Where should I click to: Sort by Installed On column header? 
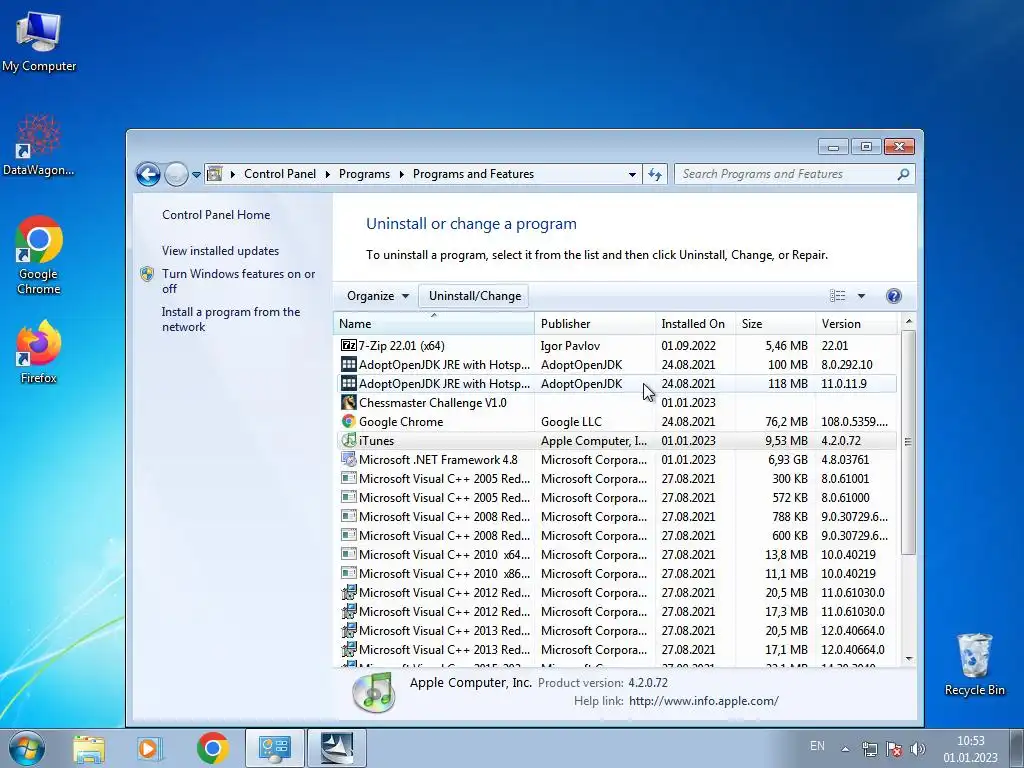coord(695,323)
